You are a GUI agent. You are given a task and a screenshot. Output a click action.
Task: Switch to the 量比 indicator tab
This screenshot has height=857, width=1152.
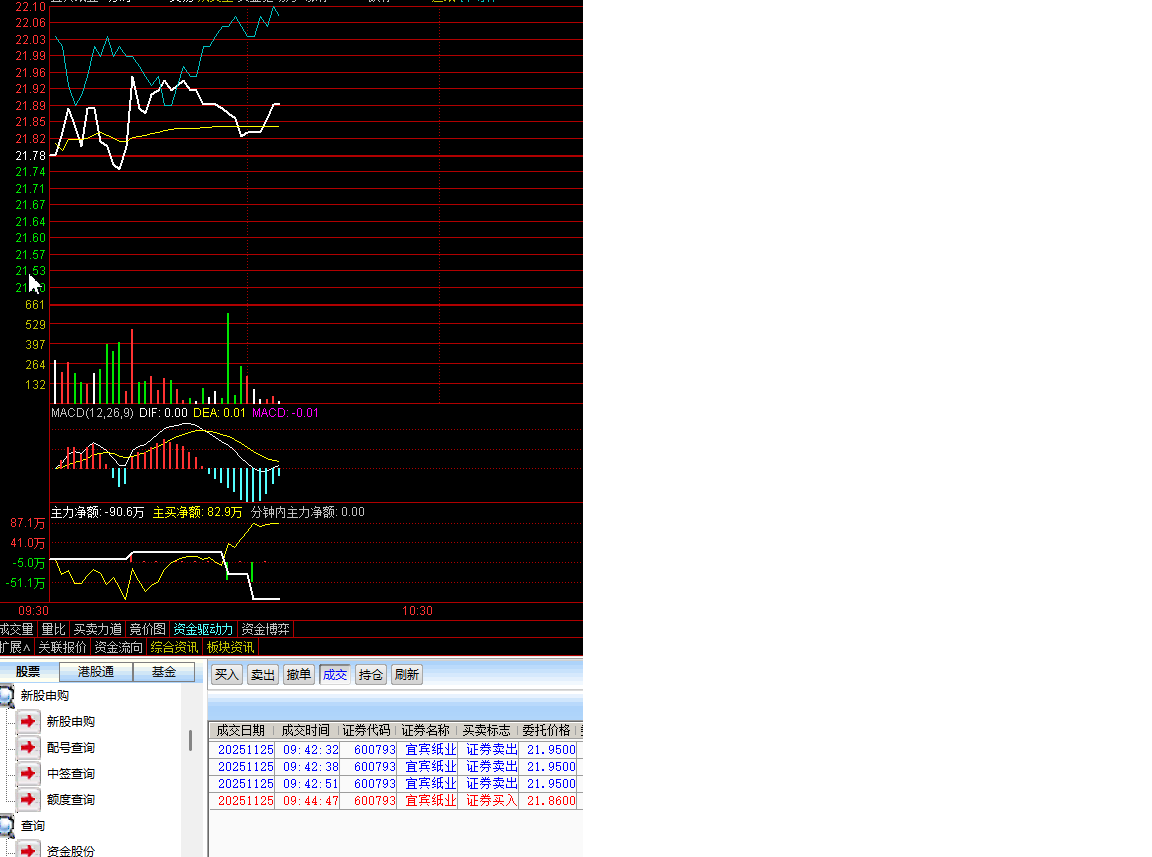[54, 629]
